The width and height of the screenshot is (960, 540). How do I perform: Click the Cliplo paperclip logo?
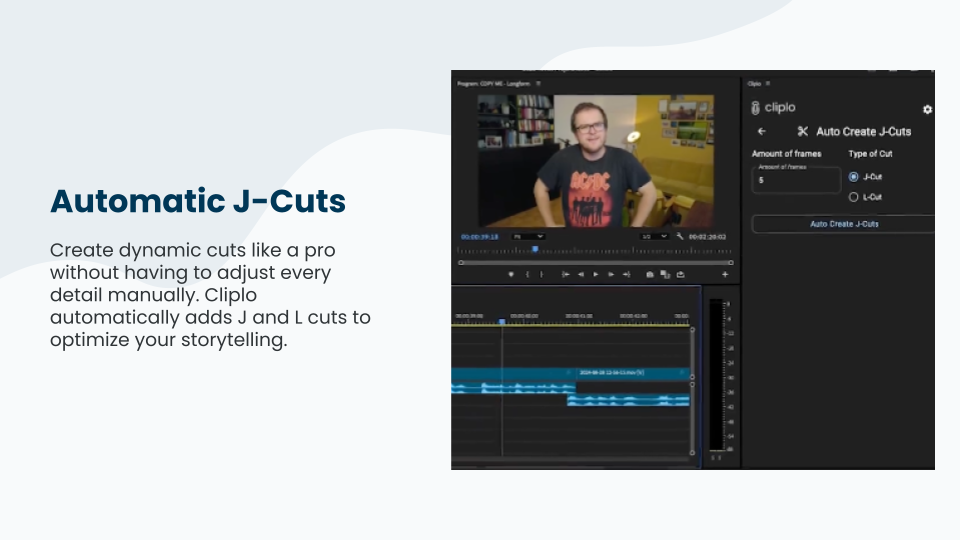pyautogui.click(x=755, y=108)
